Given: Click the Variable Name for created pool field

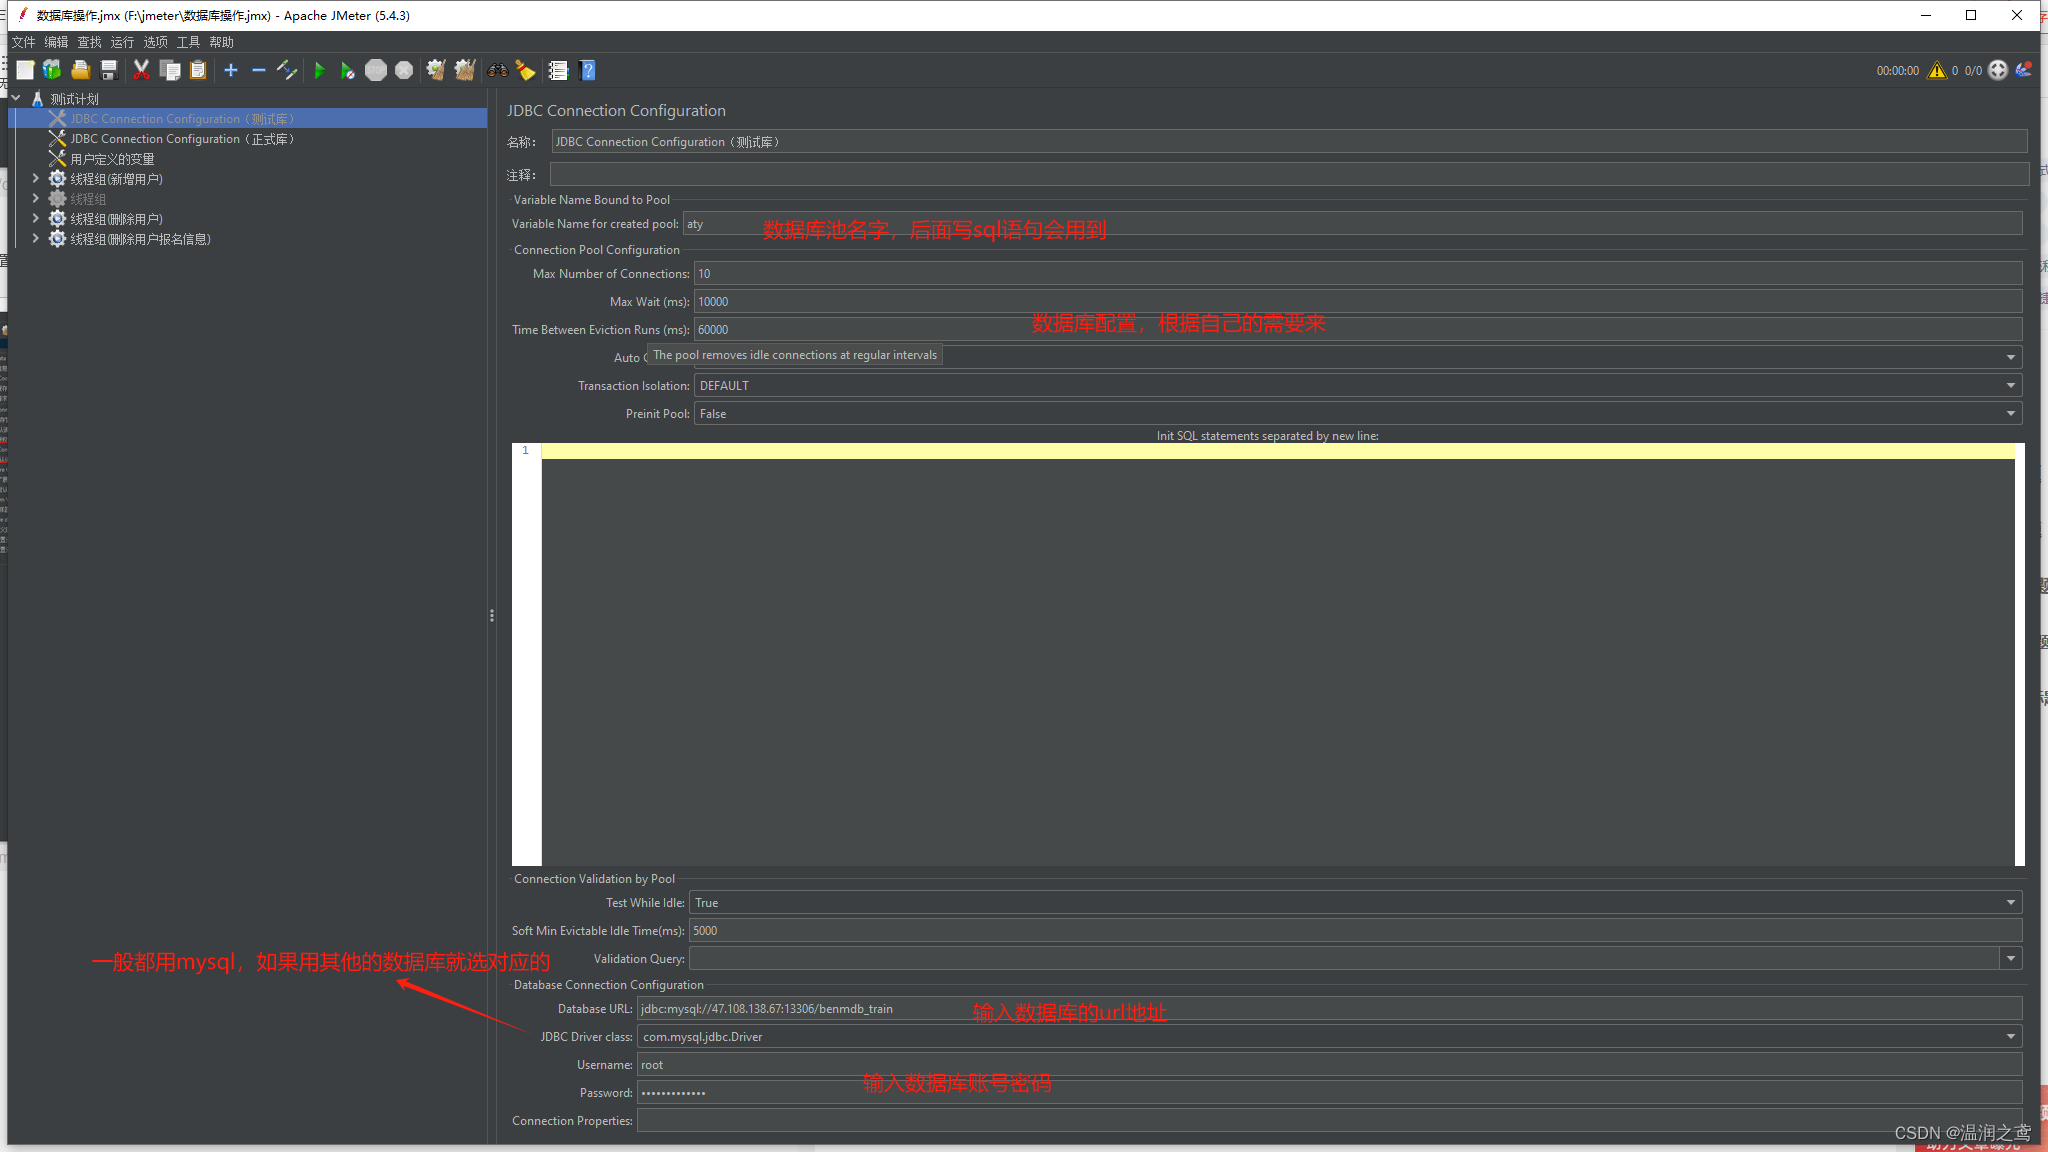Looking at the screenshot, I should (1352, 223).
